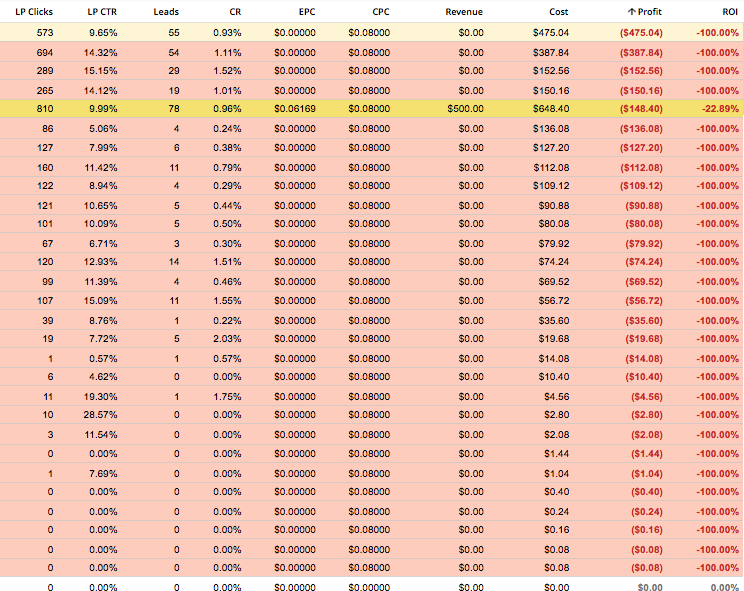Select the $1.44 cost value
Screen dimensions: 744x591
557,453
